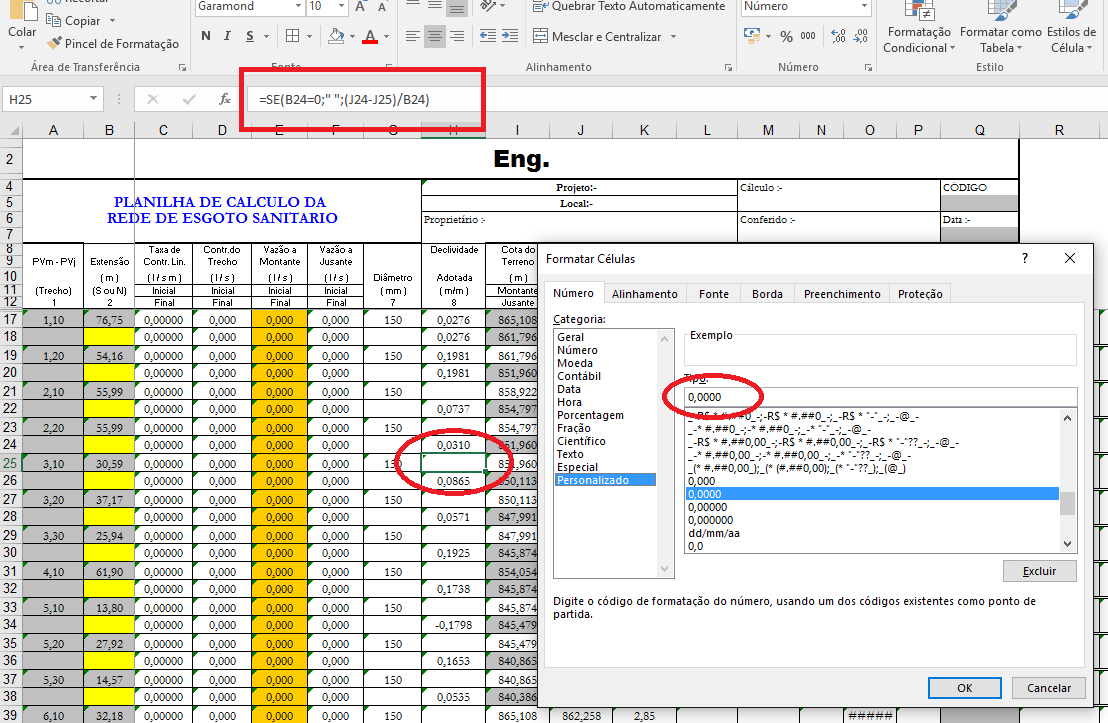1108x723 pixels.
Task: Select the 0,00000 format code
Action: tap(708, 507)
